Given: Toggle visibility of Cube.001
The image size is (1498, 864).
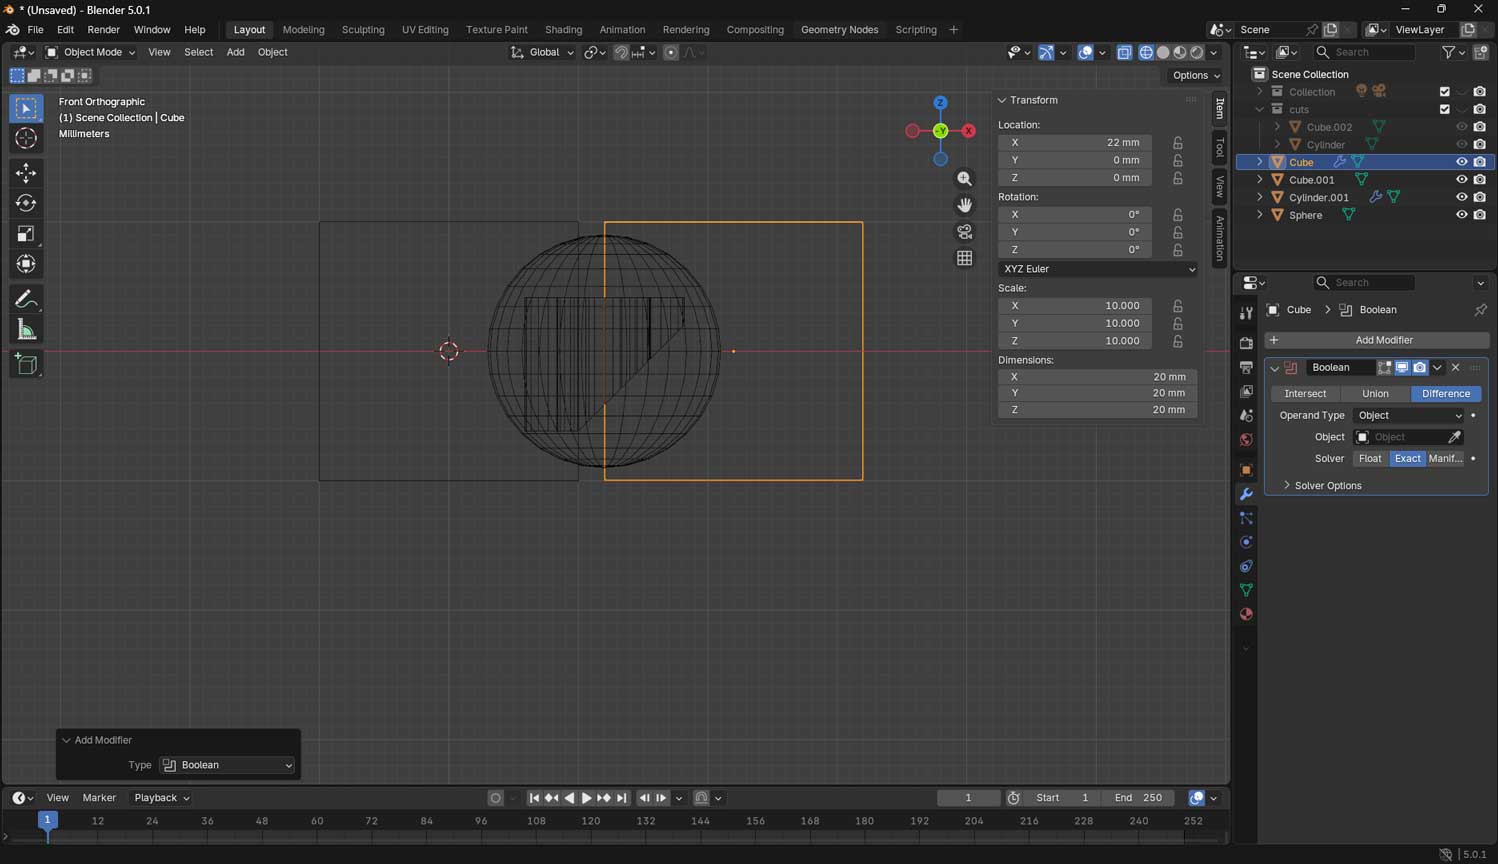Looking at the screenshot, I should pos(1461,180).
